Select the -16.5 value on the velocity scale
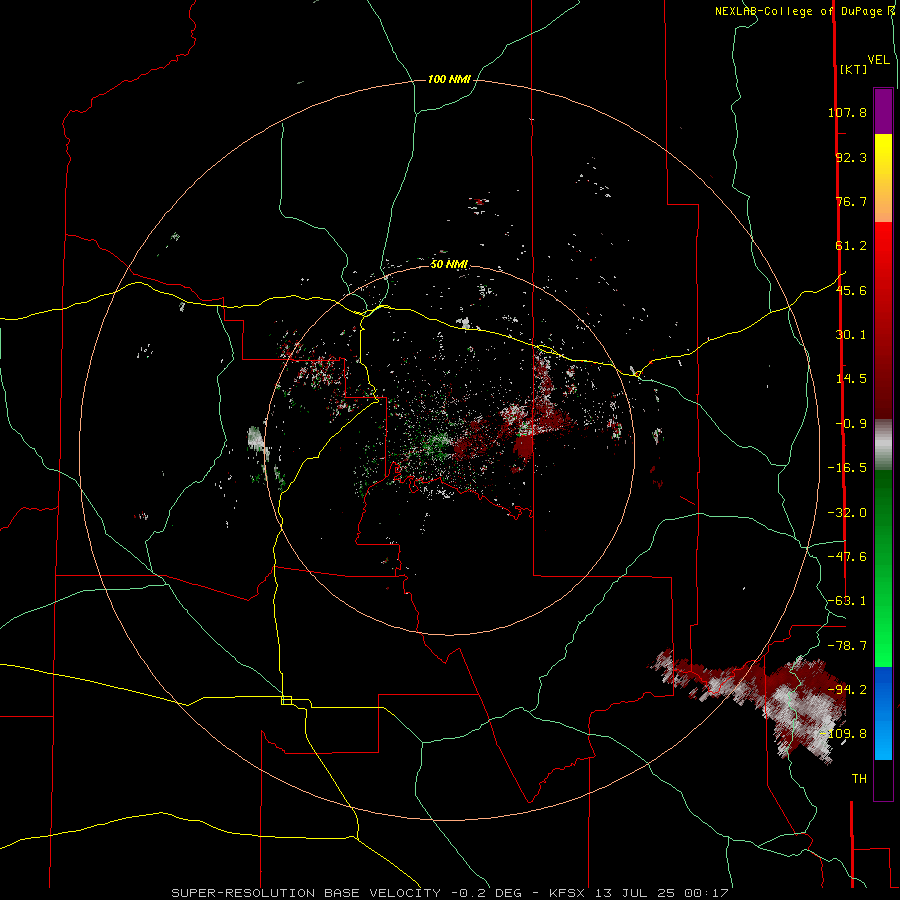The height and width of the screenshot is (900, 900). coord(847,468)
